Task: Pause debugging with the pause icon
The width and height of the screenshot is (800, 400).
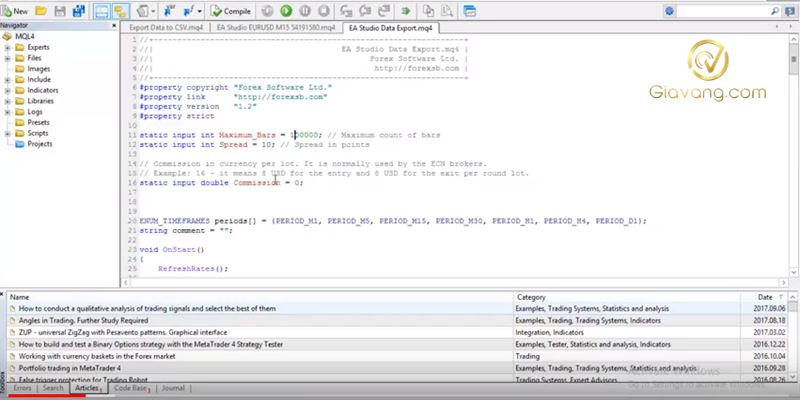Action: [305, 11]
